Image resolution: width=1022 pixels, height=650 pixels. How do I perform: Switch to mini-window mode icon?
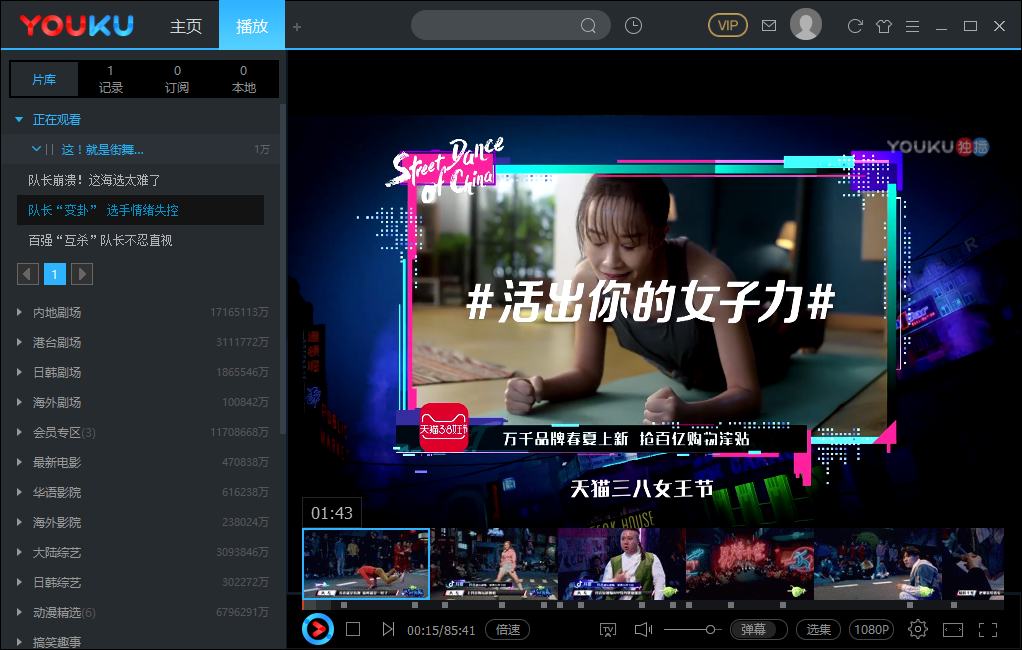[953, 629]
